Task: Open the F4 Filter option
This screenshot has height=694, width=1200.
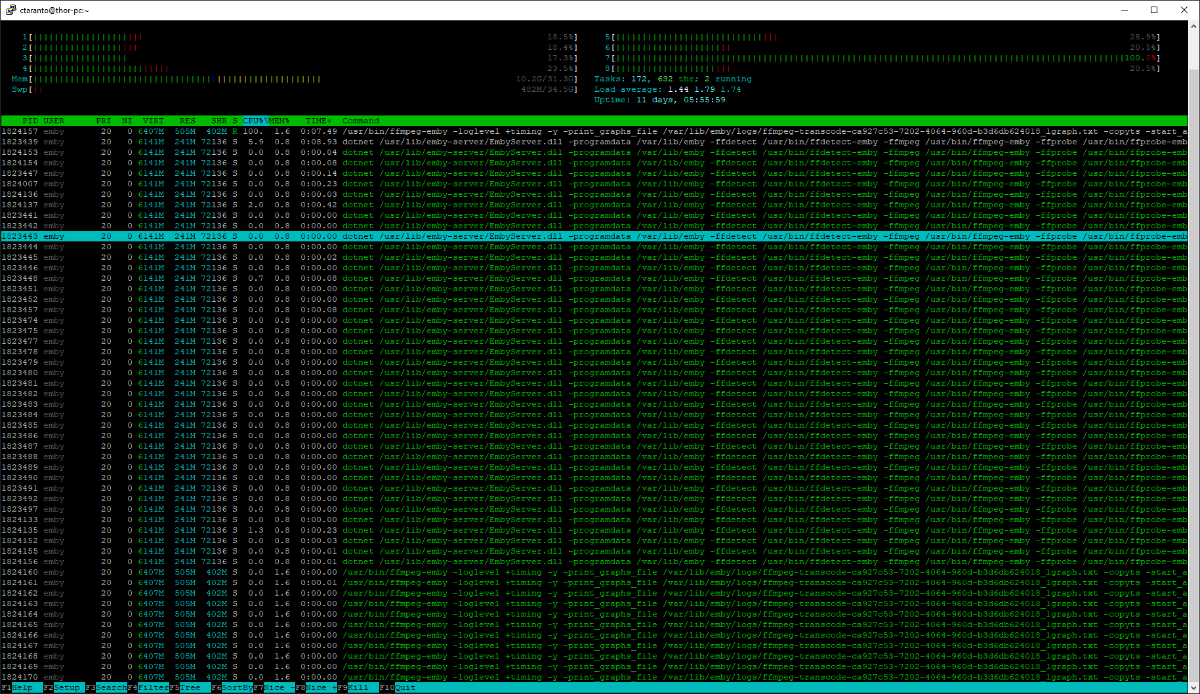Action: pos(149,688)
